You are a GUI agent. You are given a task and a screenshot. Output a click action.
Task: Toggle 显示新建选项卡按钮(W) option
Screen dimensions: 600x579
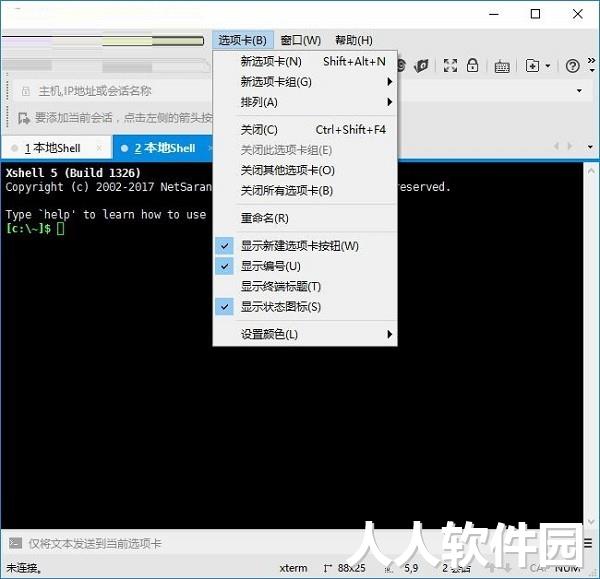coord(305,246)
